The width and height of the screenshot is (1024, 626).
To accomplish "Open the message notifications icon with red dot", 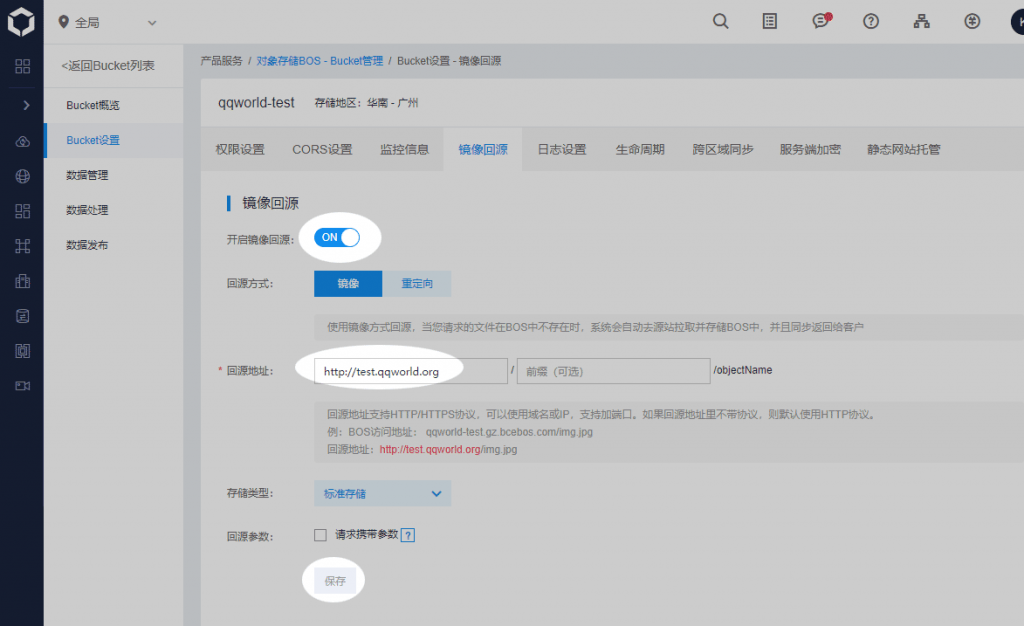I will coord(821,21).
